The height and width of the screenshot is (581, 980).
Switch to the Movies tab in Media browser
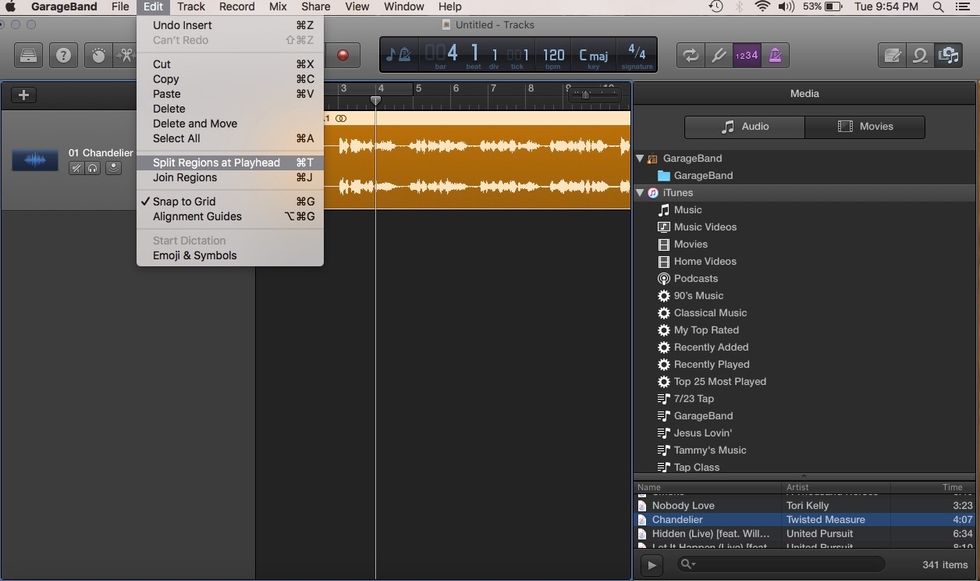(864, 127)
